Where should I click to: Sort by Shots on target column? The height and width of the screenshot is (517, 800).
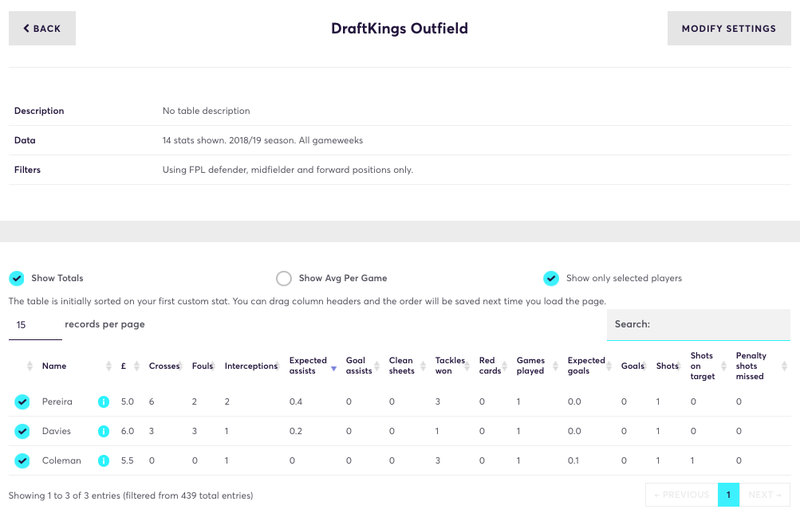click(x=703, y=366)
